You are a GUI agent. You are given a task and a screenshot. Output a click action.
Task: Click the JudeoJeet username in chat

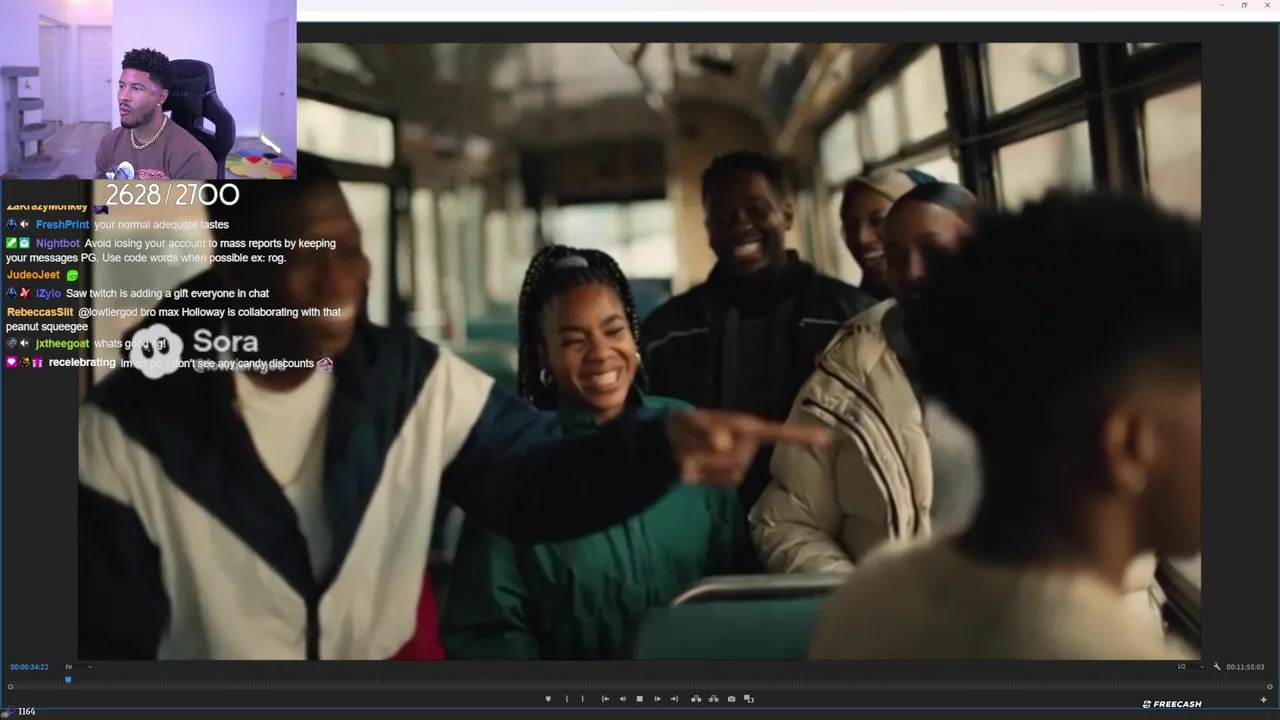(33, 275)
